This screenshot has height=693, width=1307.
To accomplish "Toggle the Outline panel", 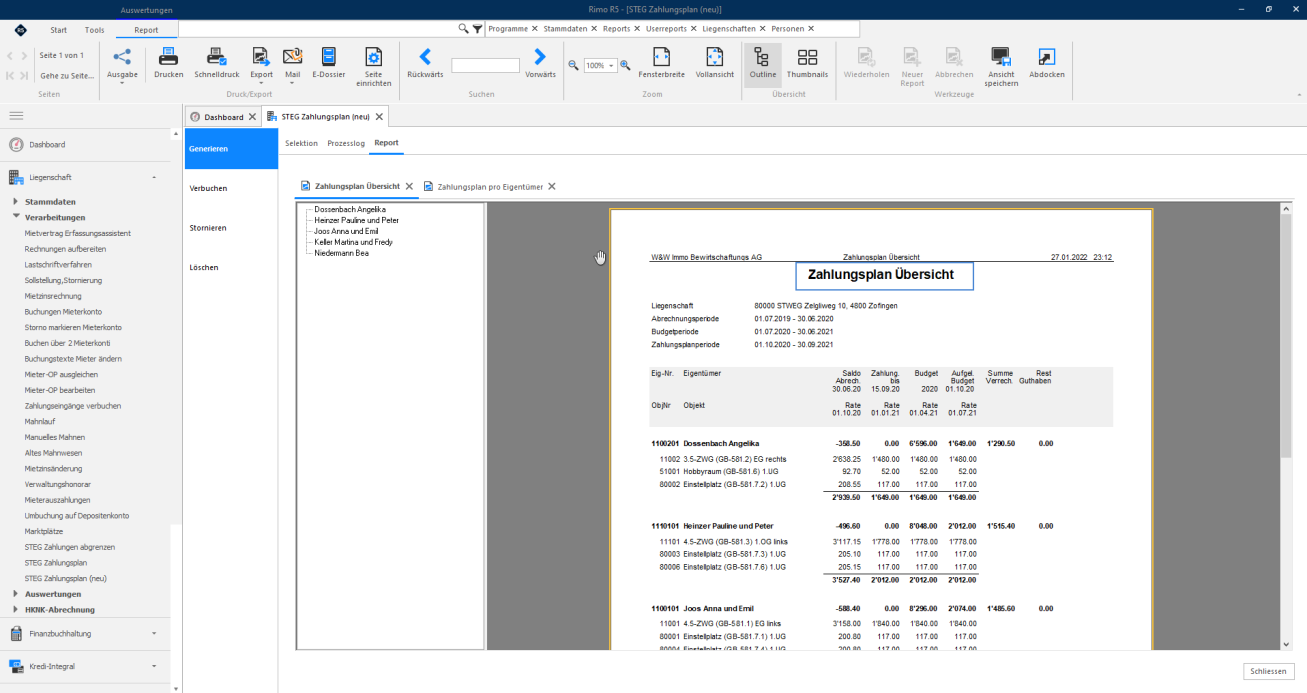I will tap(763, 64).
